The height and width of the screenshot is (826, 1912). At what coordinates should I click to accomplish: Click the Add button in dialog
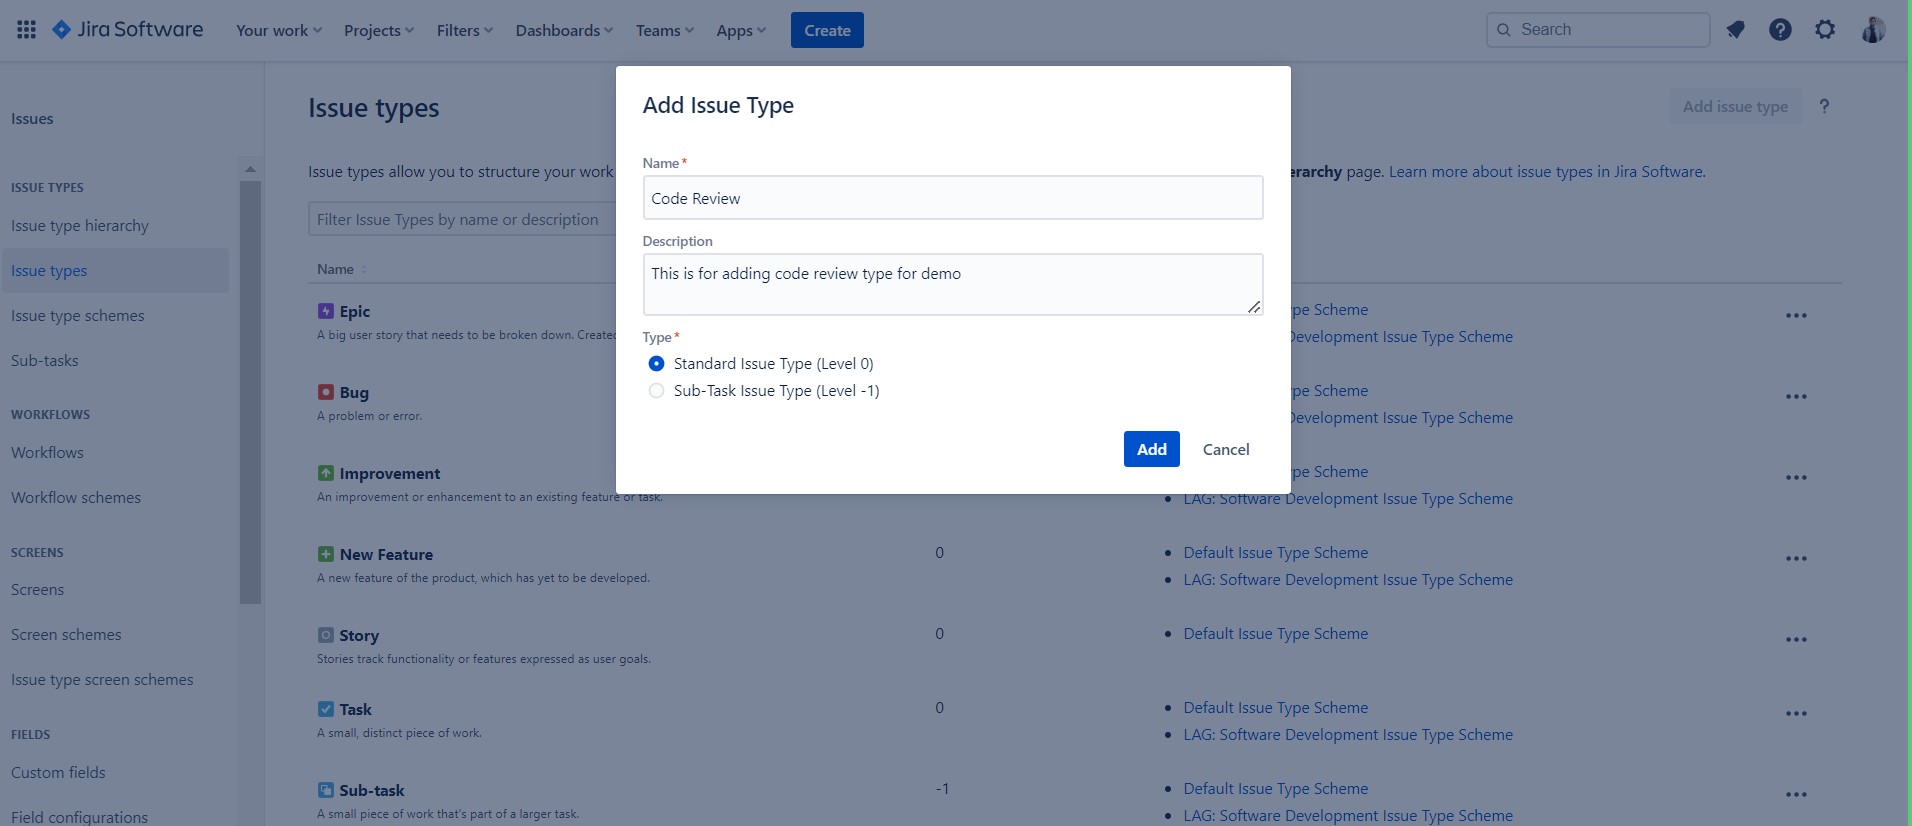1151,450
